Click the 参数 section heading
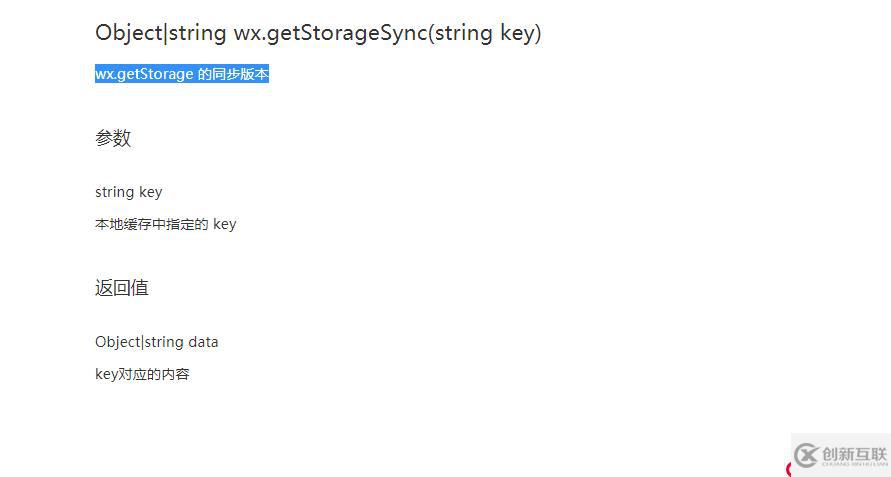Screen dimensions: 891x477 tap(113, 138)
